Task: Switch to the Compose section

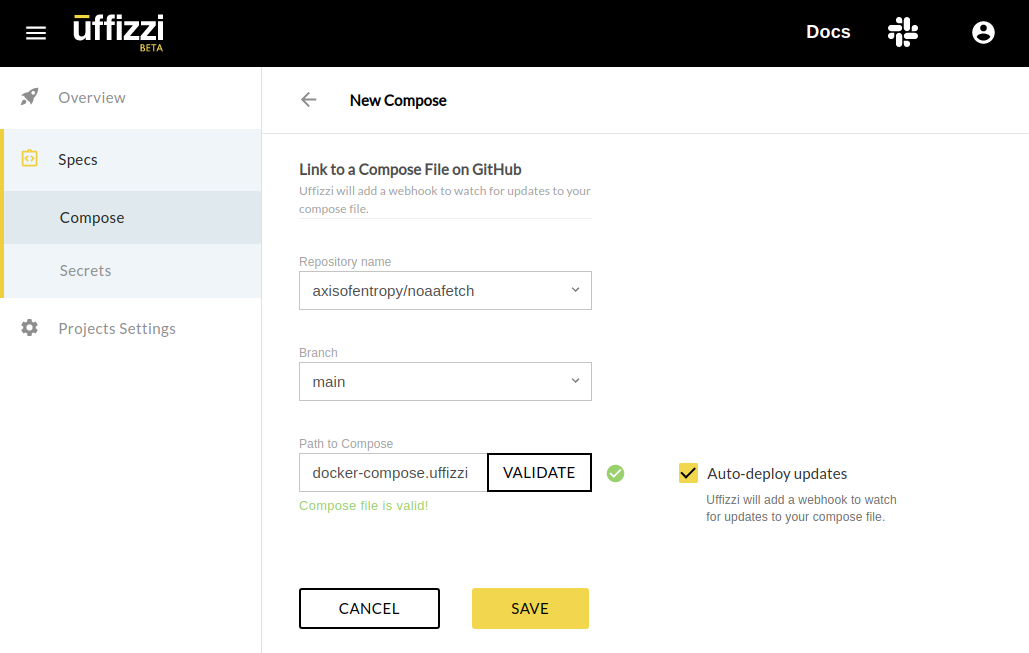Action: [91, 217]
